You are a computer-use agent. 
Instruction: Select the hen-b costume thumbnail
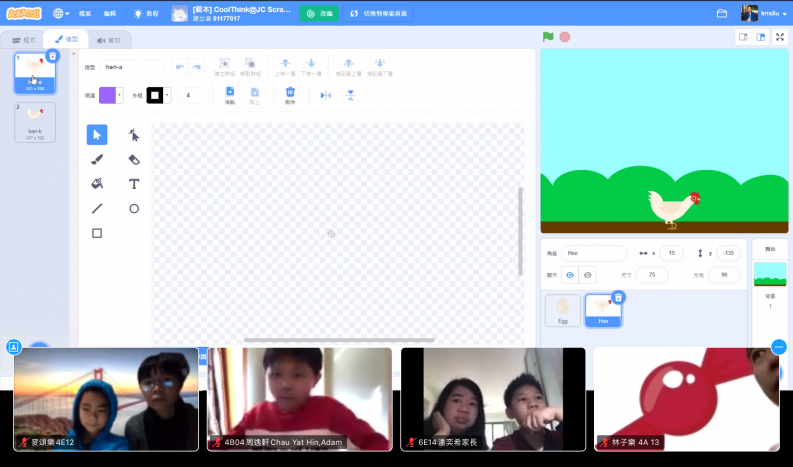point(35,122)
